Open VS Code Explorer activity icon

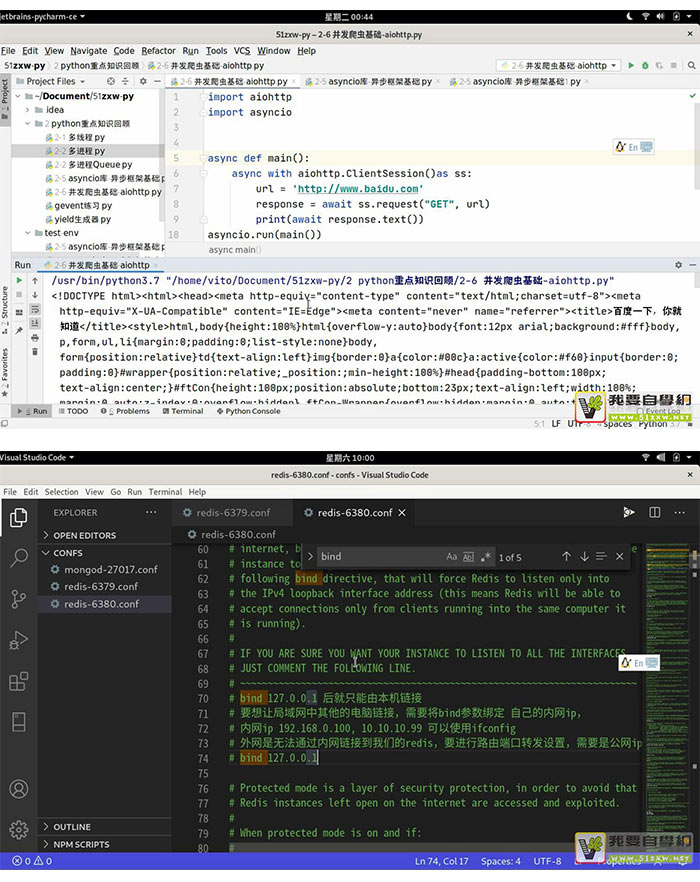point(19,517)
